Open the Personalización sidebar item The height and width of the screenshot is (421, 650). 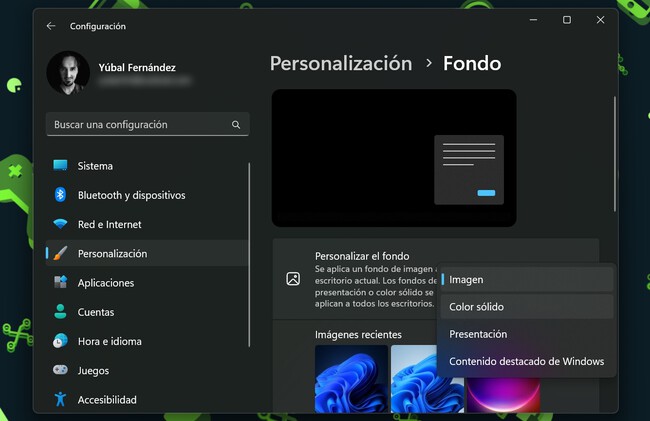click(x=112, y=254)
